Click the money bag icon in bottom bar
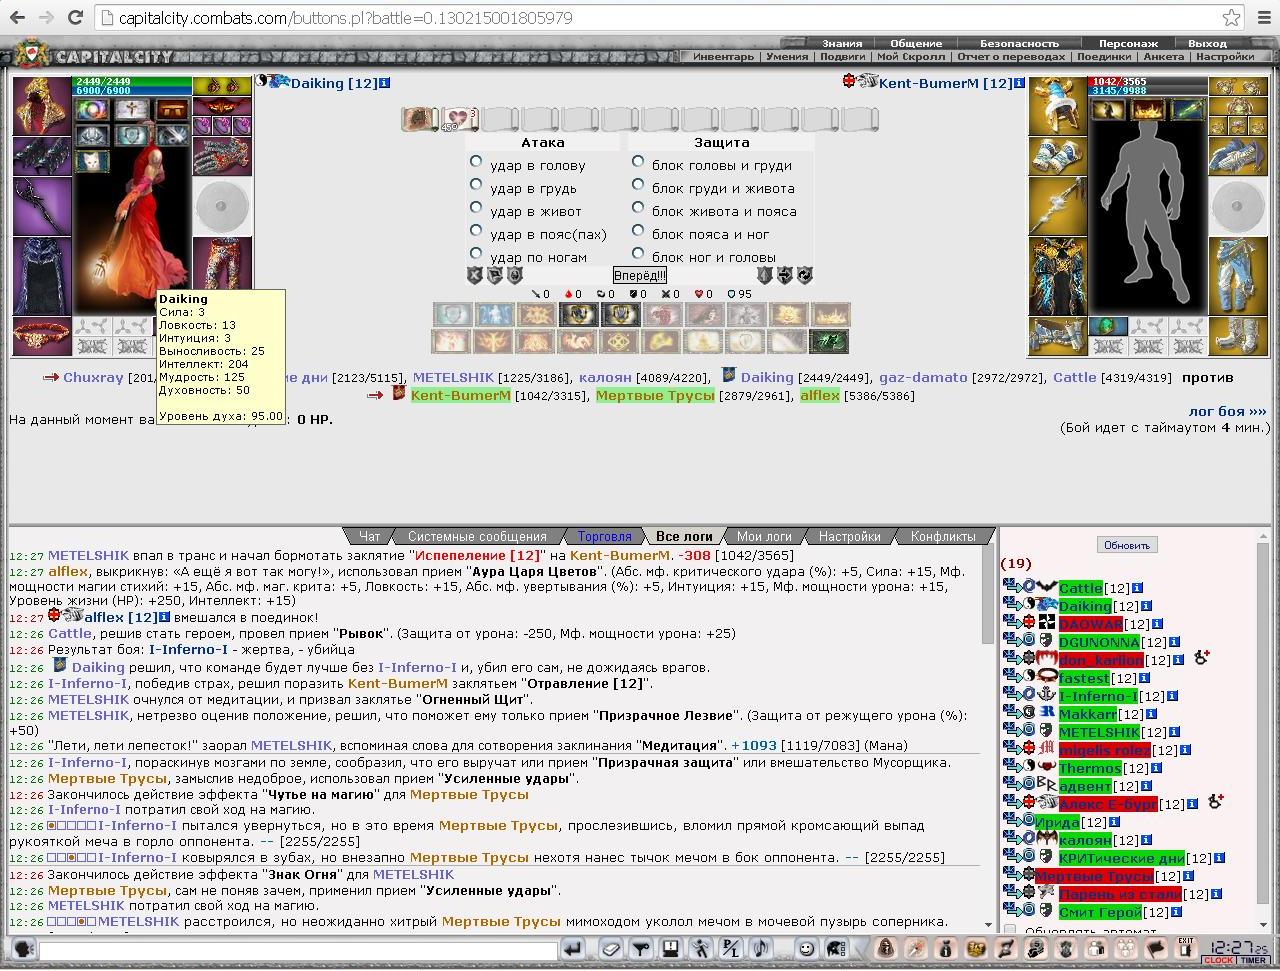The width and height of the screenshot is (1280, 971). point(945,949)
